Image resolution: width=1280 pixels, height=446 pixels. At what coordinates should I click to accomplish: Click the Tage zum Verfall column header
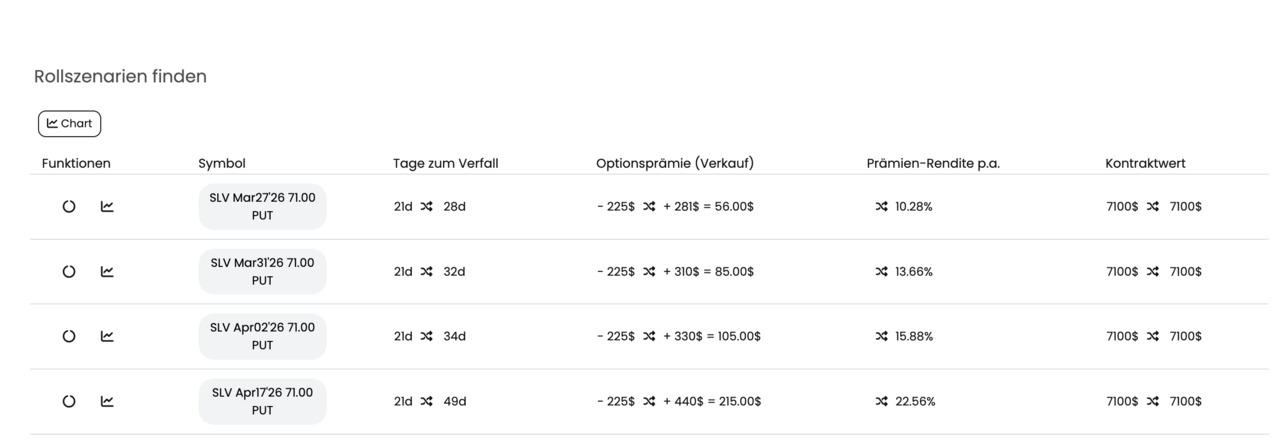(x=445, y=163)
